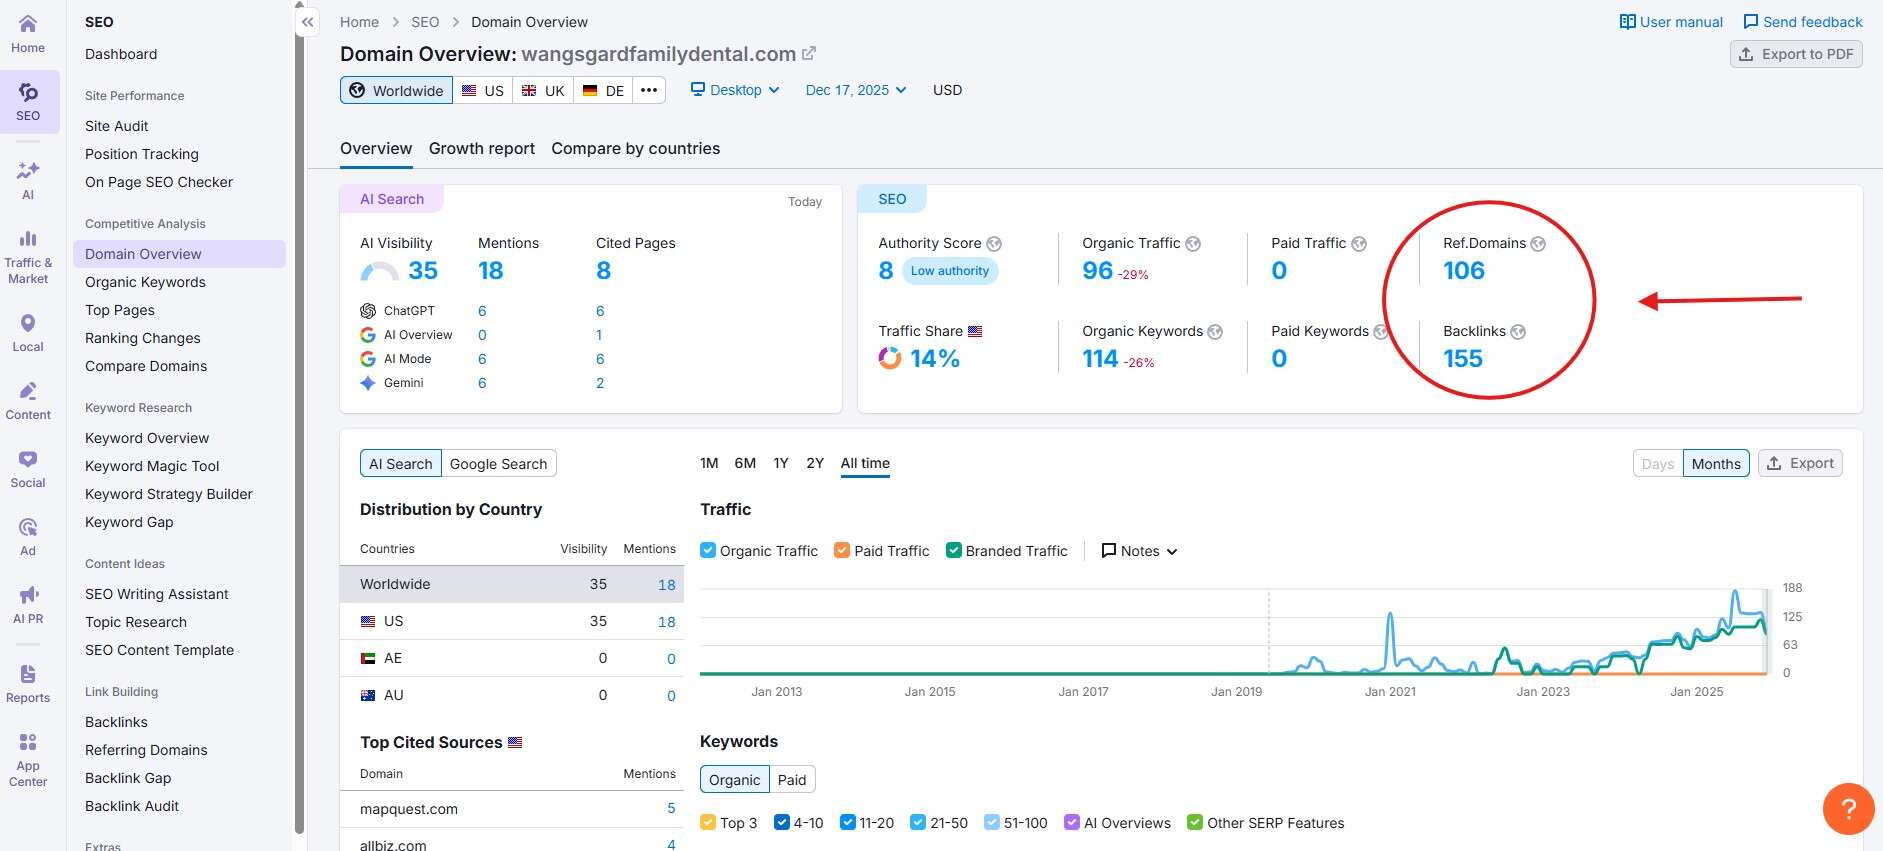
Task: Open the AI sparkle icon in left rail
Action: pyautogui.click(x=28, y=170)
